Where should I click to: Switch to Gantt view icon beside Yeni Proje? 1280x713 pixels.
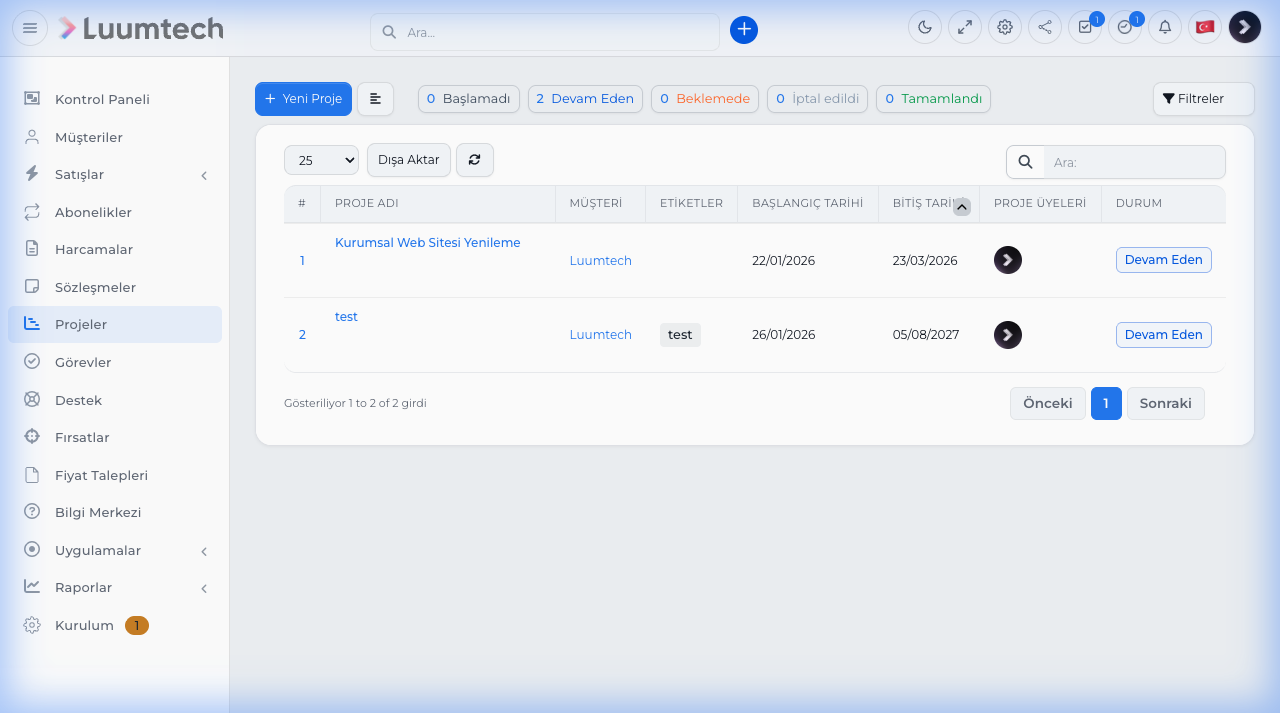[375, 99]
